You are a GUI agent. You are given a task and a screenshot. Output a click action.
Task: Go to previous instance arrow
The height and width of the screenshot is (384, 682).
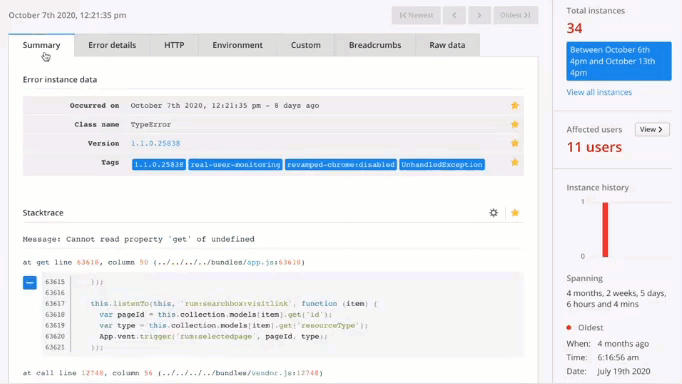[x=454, y=15]
